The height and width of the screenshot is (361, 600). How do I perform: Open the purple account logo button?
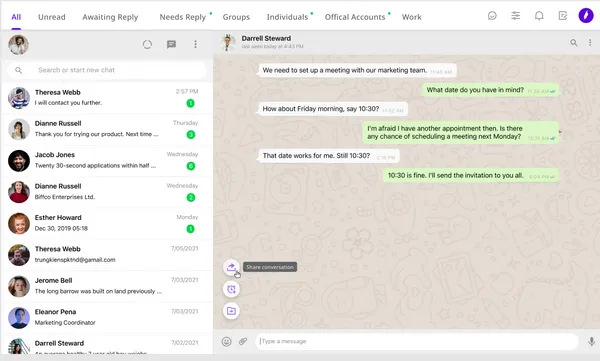[x=585, y=15]
